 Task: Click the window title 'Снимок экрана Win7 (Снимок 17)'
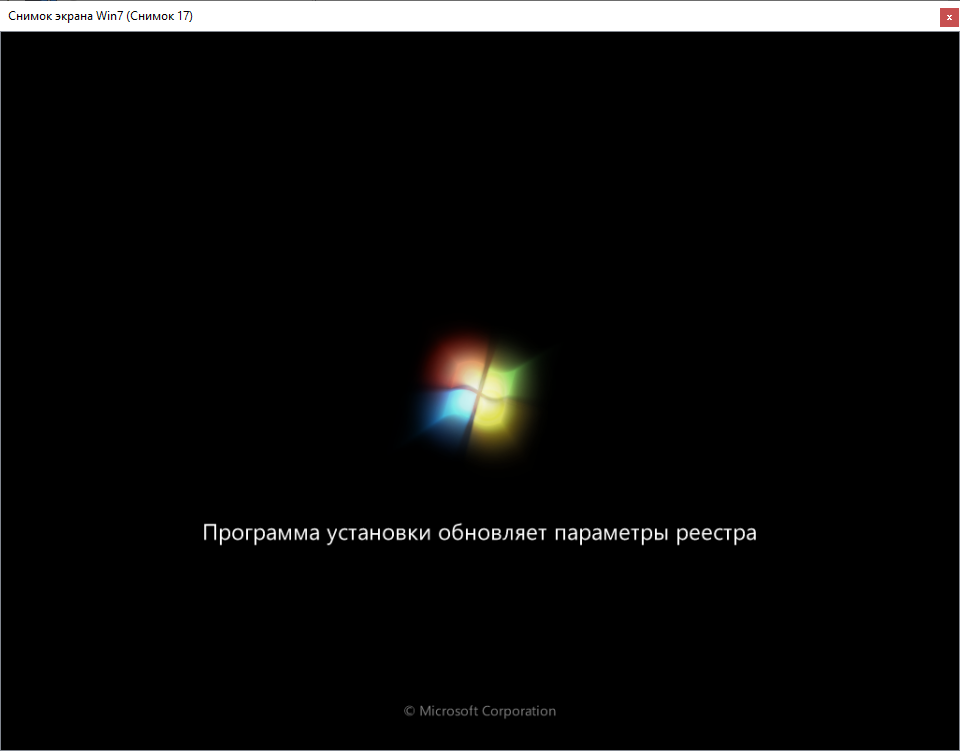click(100, 16)
